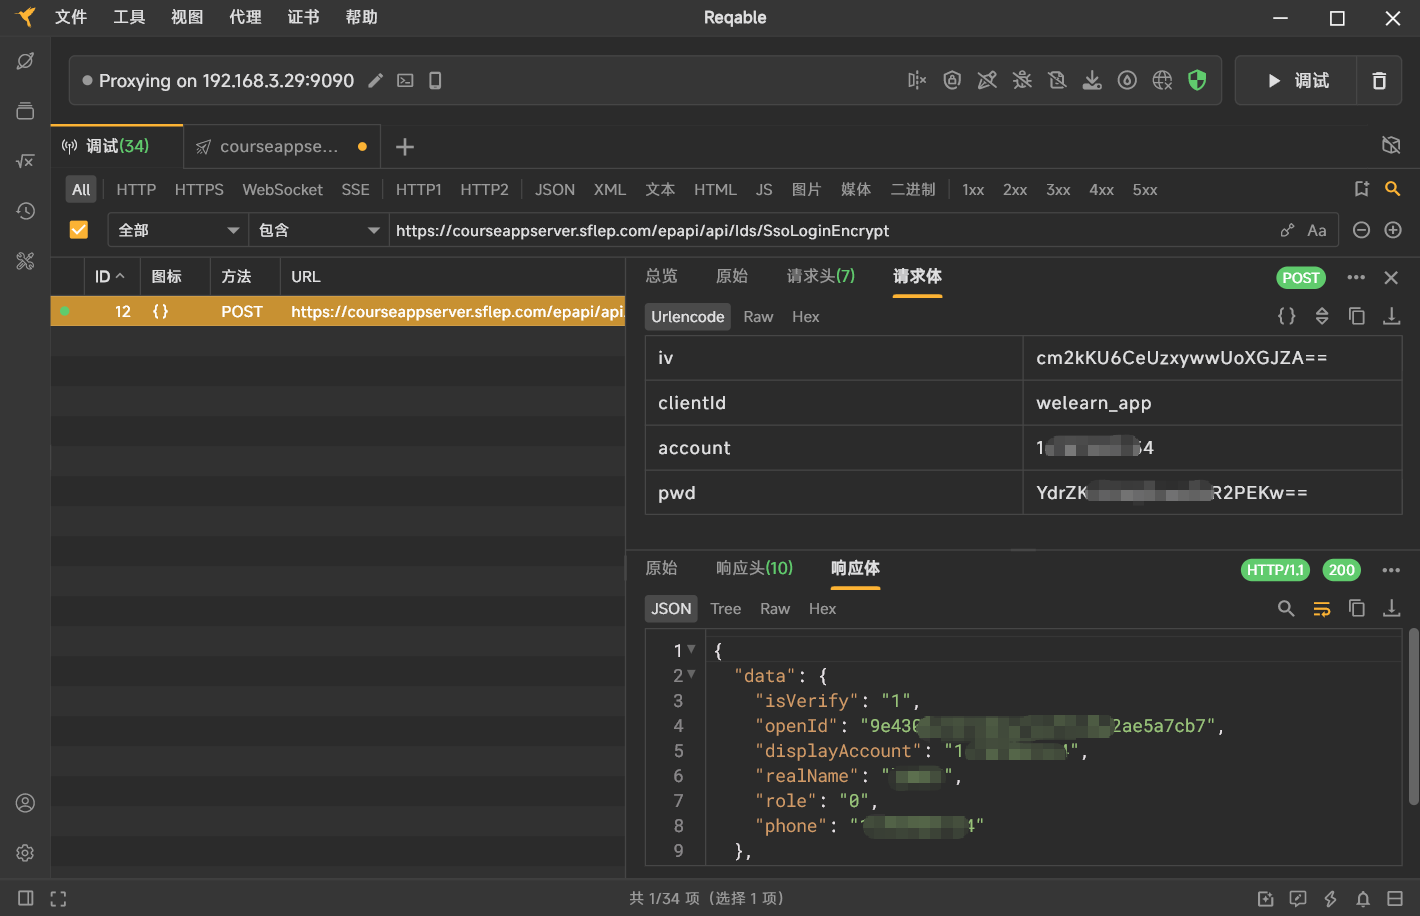This screenshot has width=1420, height=916.
Task: Open the 帮助 menu
Action: click(x=361, y=17)
